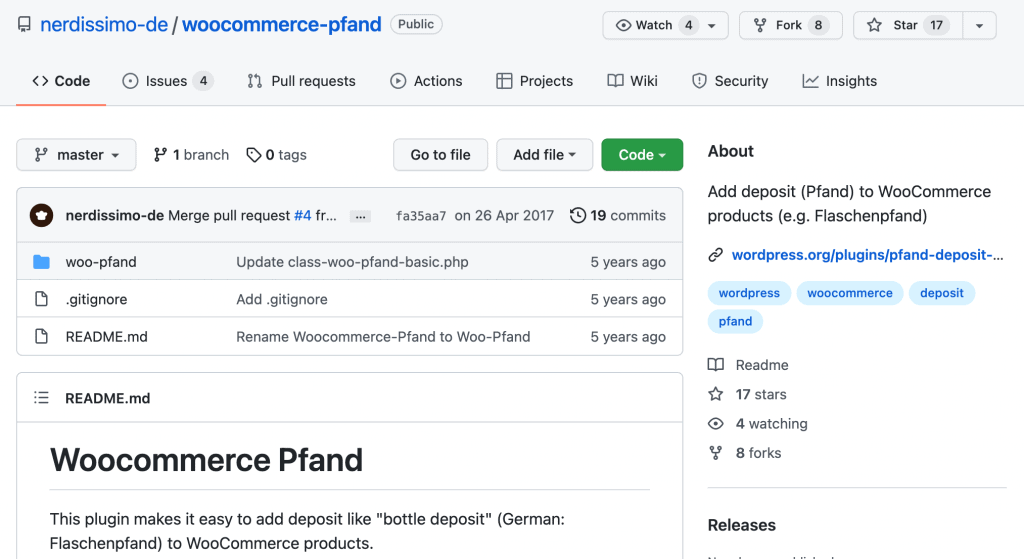The width and height of the screenshot is (1024, 559).
Task: Jump to Readme from About sidebar
Action: click(748, 365)
